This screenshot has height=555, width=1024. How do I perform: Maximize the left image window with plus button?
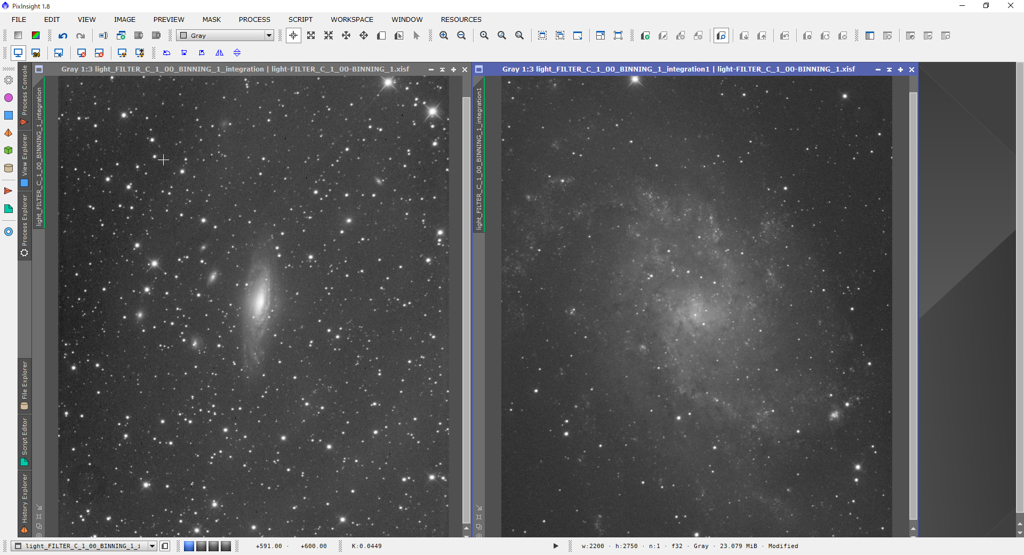tap(453, 69)
